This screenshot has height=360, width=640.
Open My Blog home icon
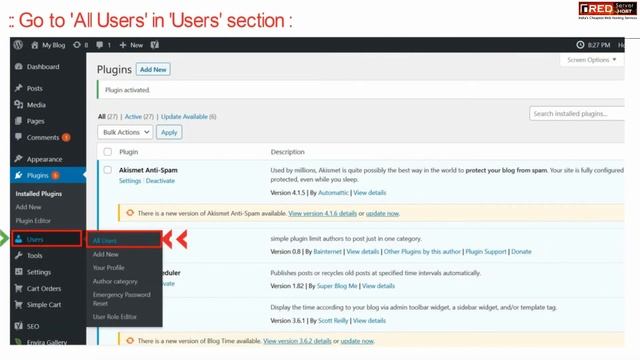coord(35,45)
